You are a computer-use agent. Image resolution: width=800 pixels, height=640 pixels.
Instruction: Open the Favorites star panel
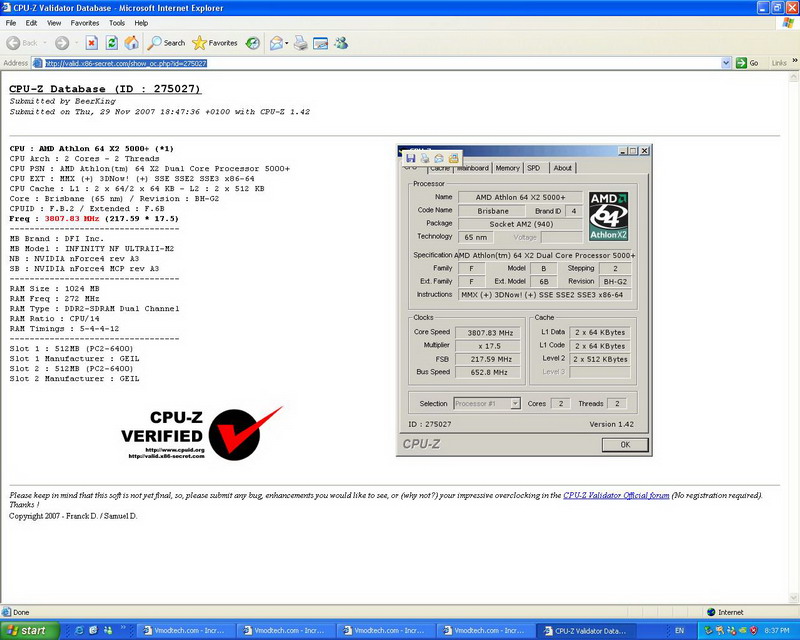(215, 43)
